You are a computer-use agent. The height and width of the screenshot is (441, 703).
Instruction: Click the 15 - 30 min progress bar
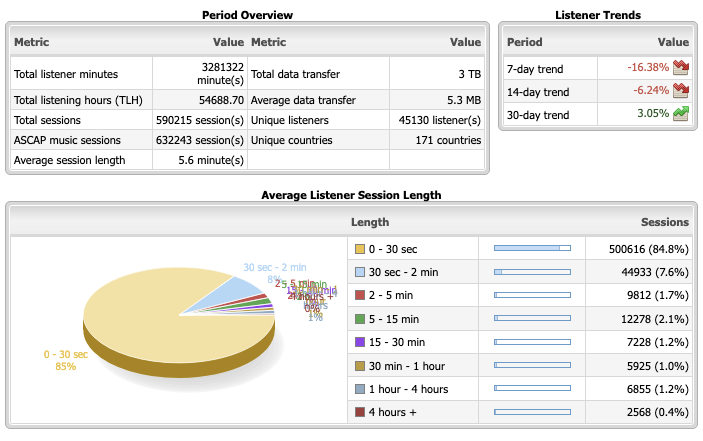point(532,342)
